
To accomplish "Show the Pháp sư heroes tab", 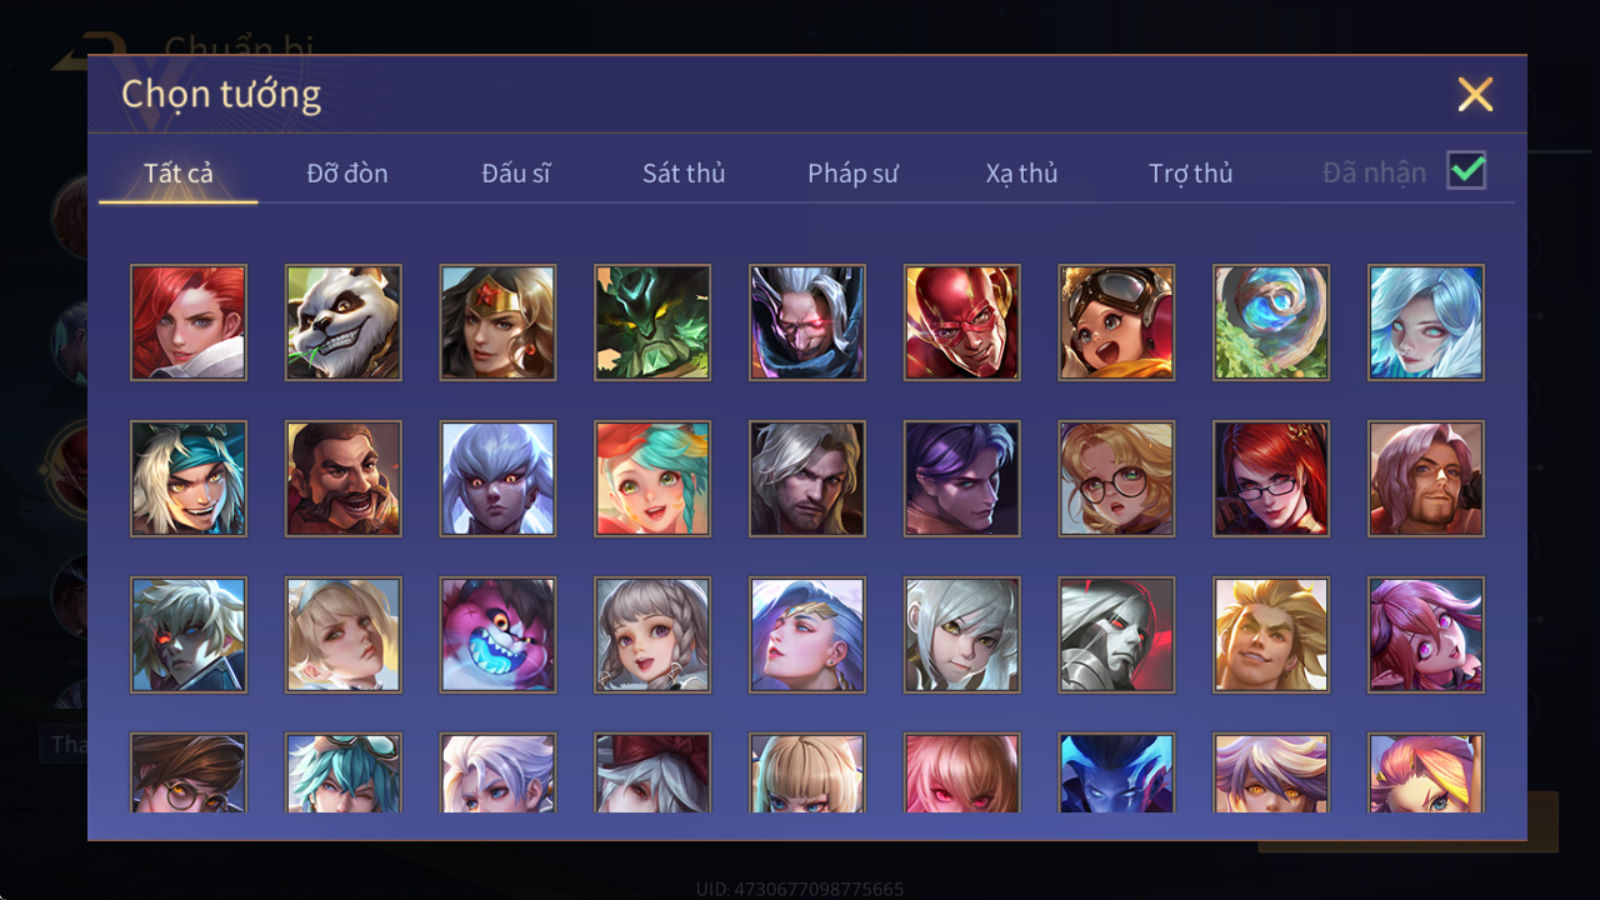I will [x=853, y=173].
